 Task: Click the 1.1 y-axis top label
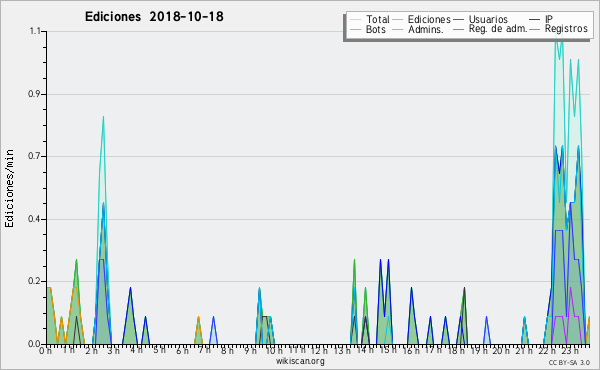(x=35, y=31)
